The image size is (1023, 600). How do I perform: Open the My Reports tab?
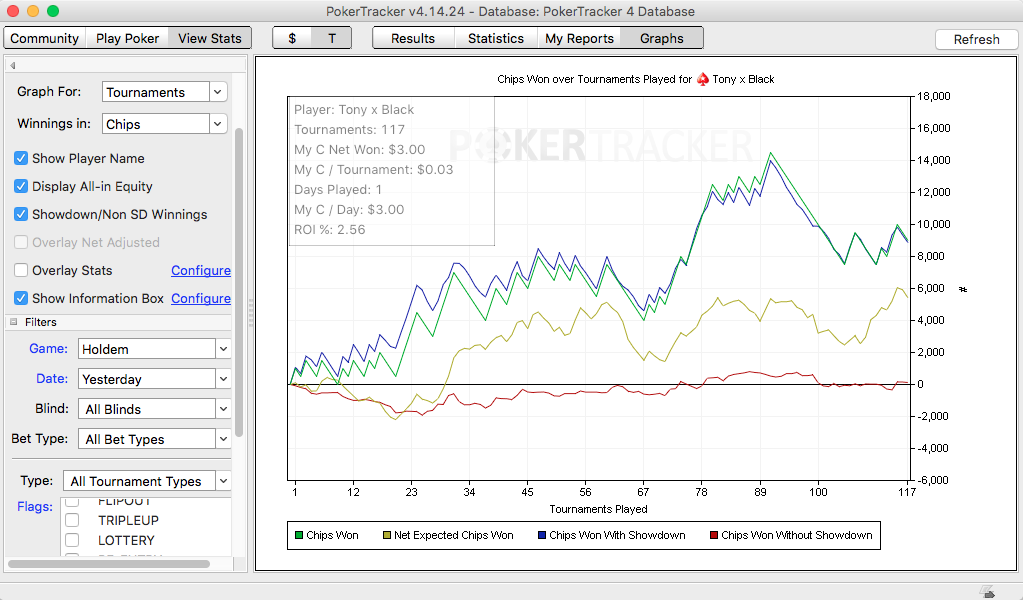(579, 38)
